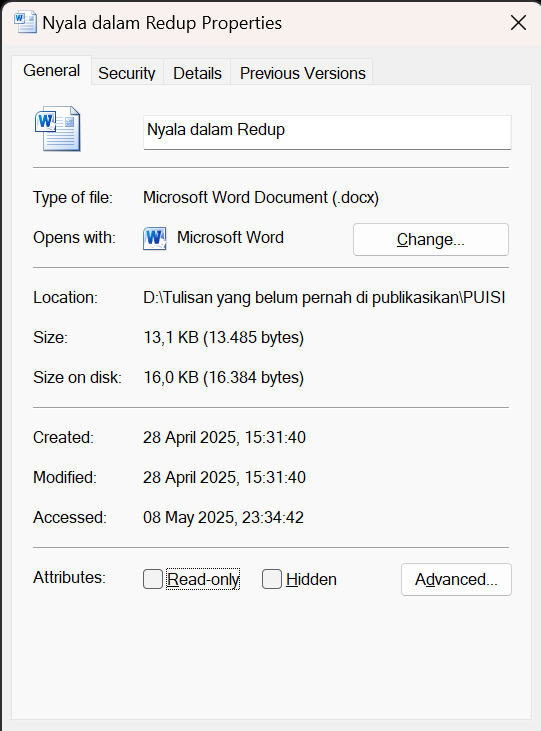The image size is (541, 731).
Task: Switch to the General tab
Action: click(x=51, y=70)
